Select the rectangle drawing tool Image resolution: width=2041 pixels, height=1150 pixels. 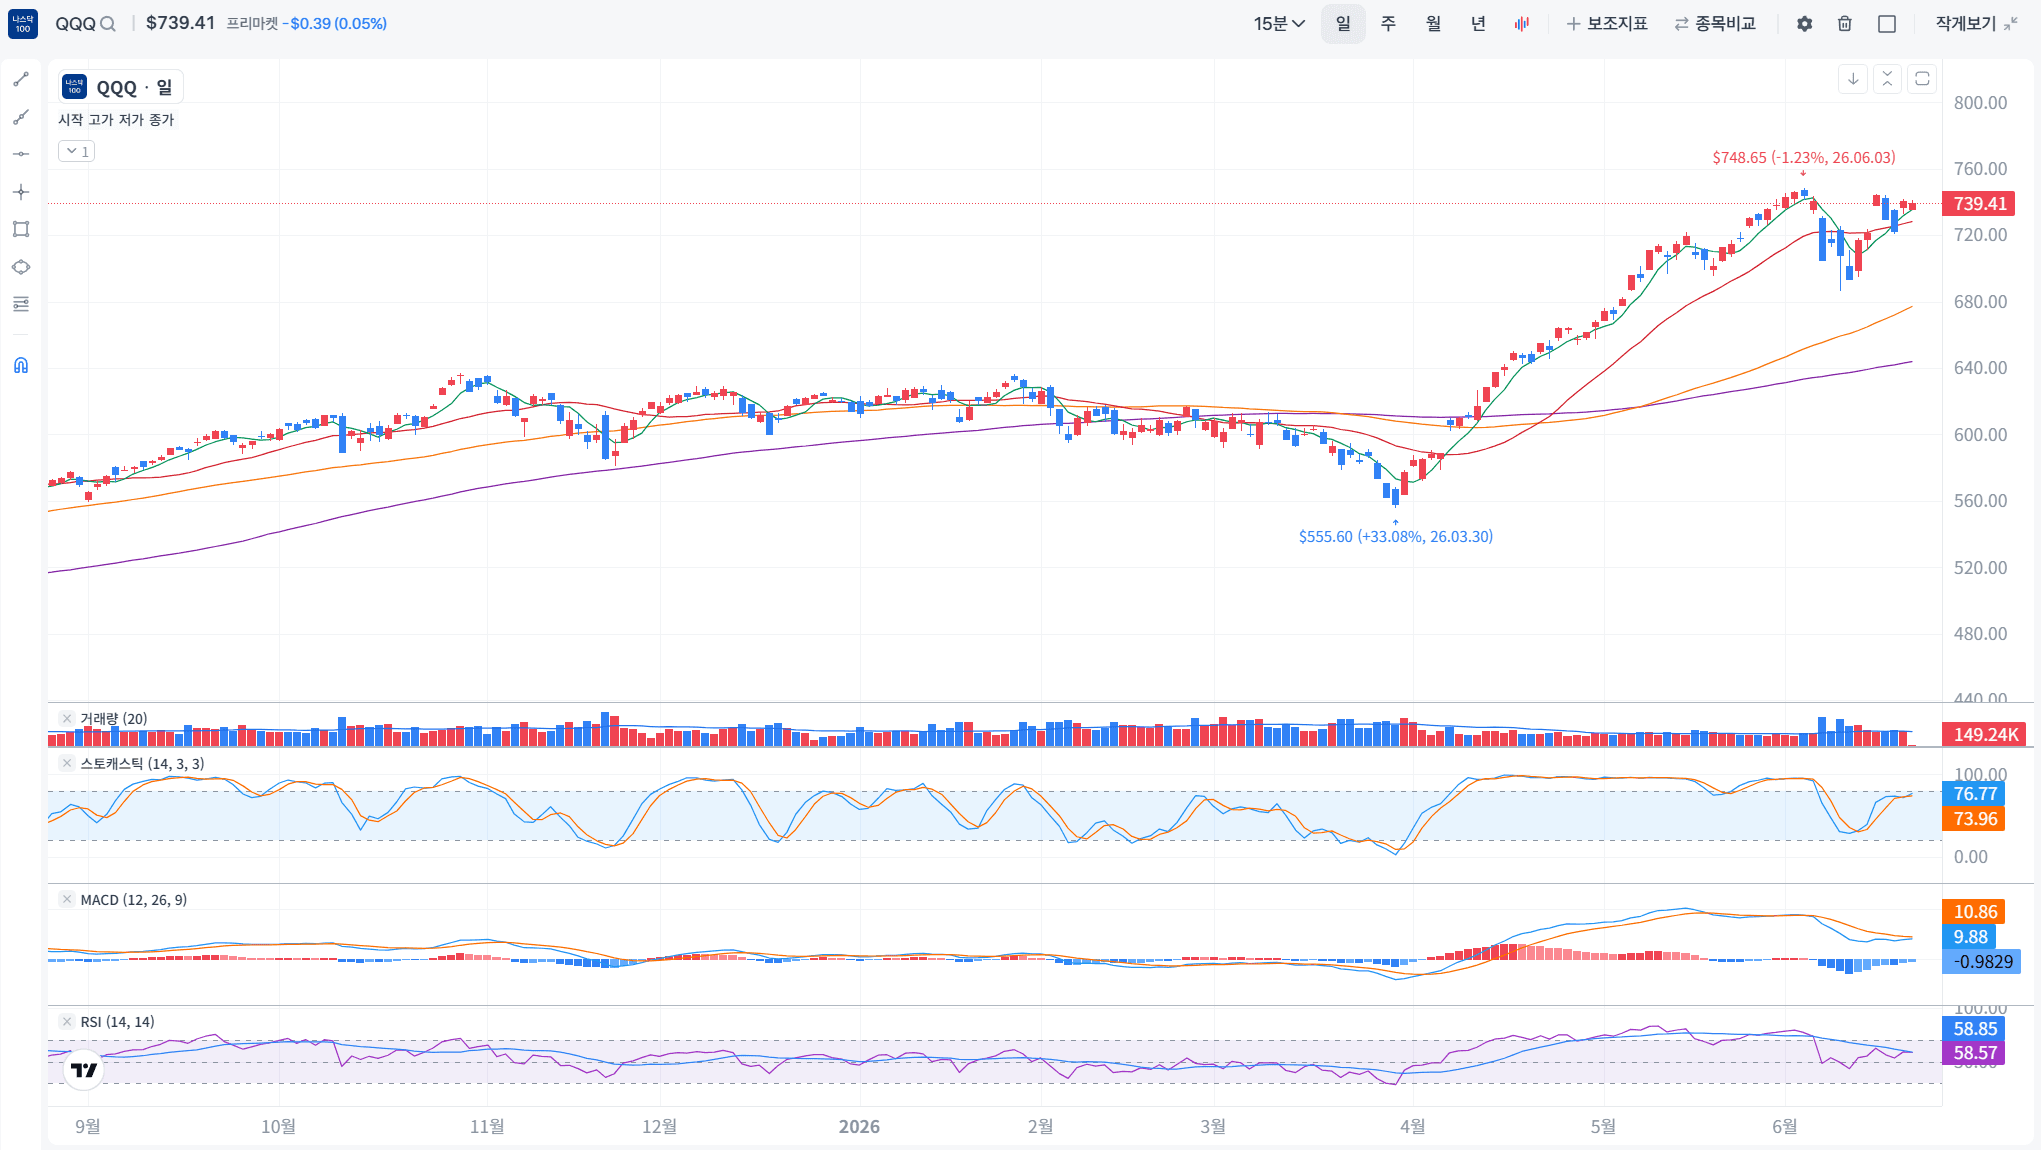click(21, 229)
